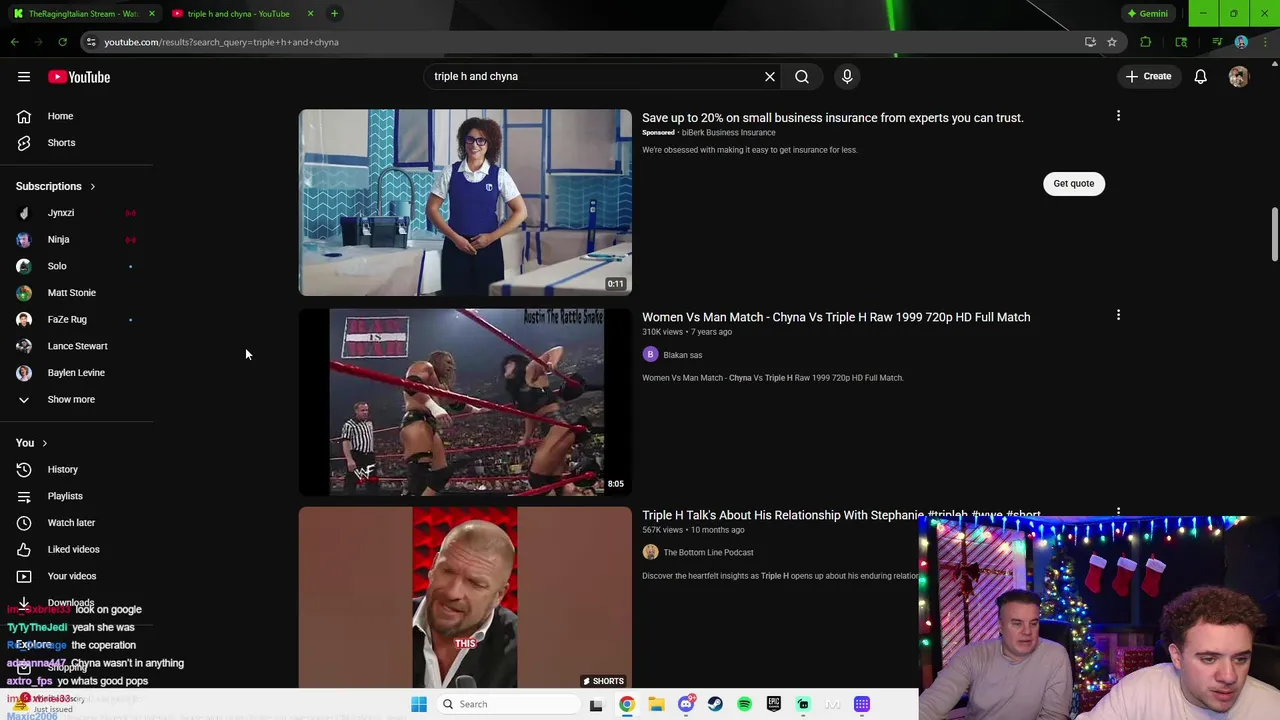Go to YouTube home via the logo
This screenshot has height=720, width=1280.
(79, 77)
